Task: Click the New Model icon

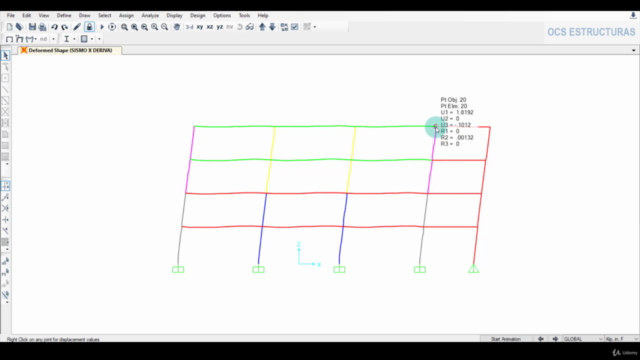Action: [x=9, y=27]
